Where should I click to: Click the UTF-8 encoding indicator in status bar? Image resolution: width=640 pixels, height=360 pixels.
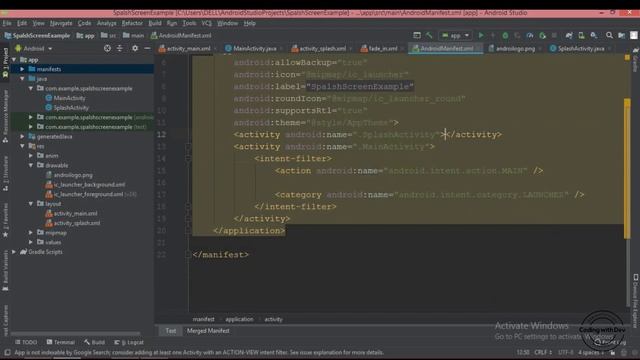pyautogui.click(x=565, y=352)
